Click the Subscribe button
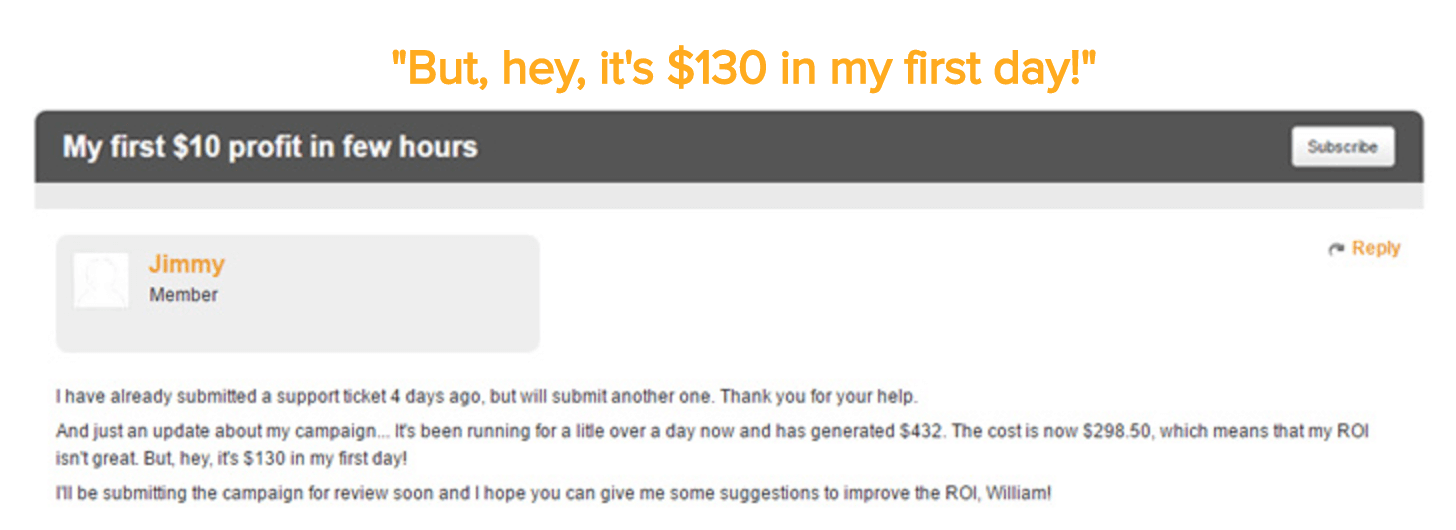Screen dimensions: 1456x530 (1343, 147)
